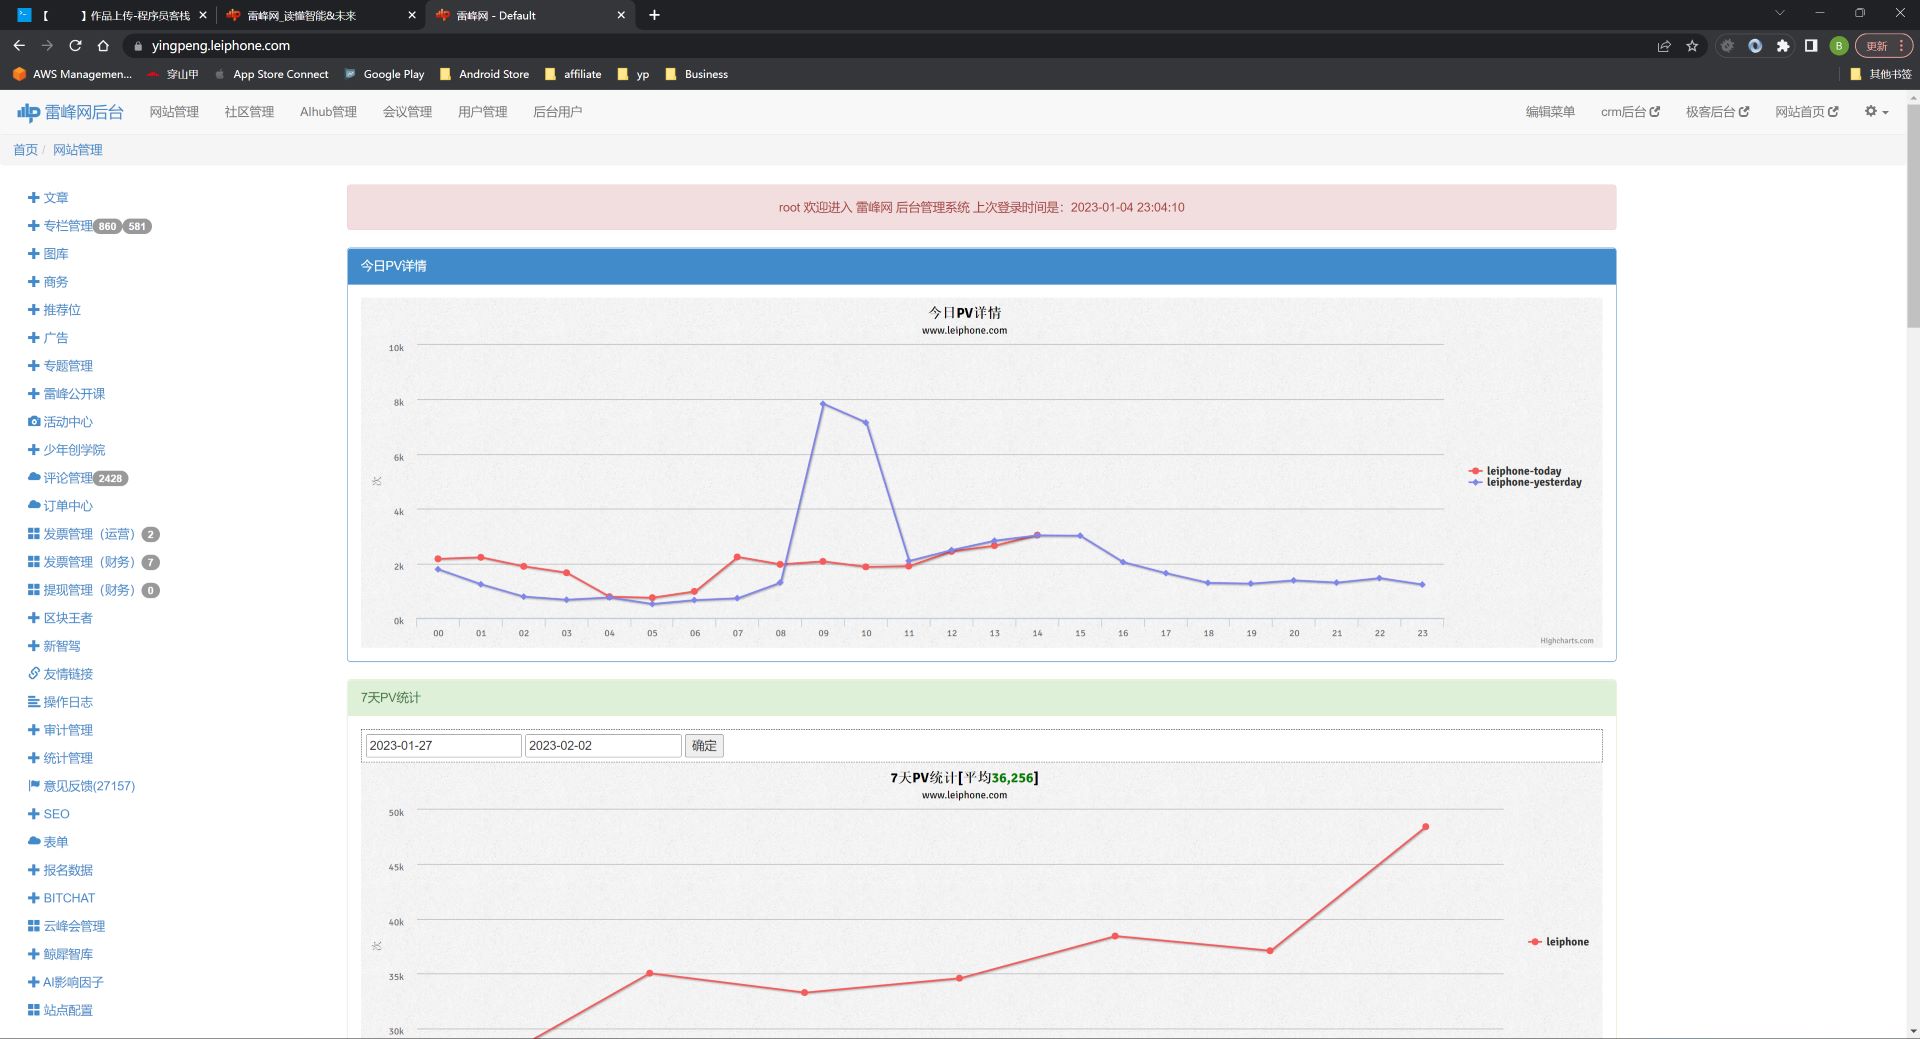1920x1039 pixels.
Task: Expand the 广告 sidebar section
Action: coord(48,338)
